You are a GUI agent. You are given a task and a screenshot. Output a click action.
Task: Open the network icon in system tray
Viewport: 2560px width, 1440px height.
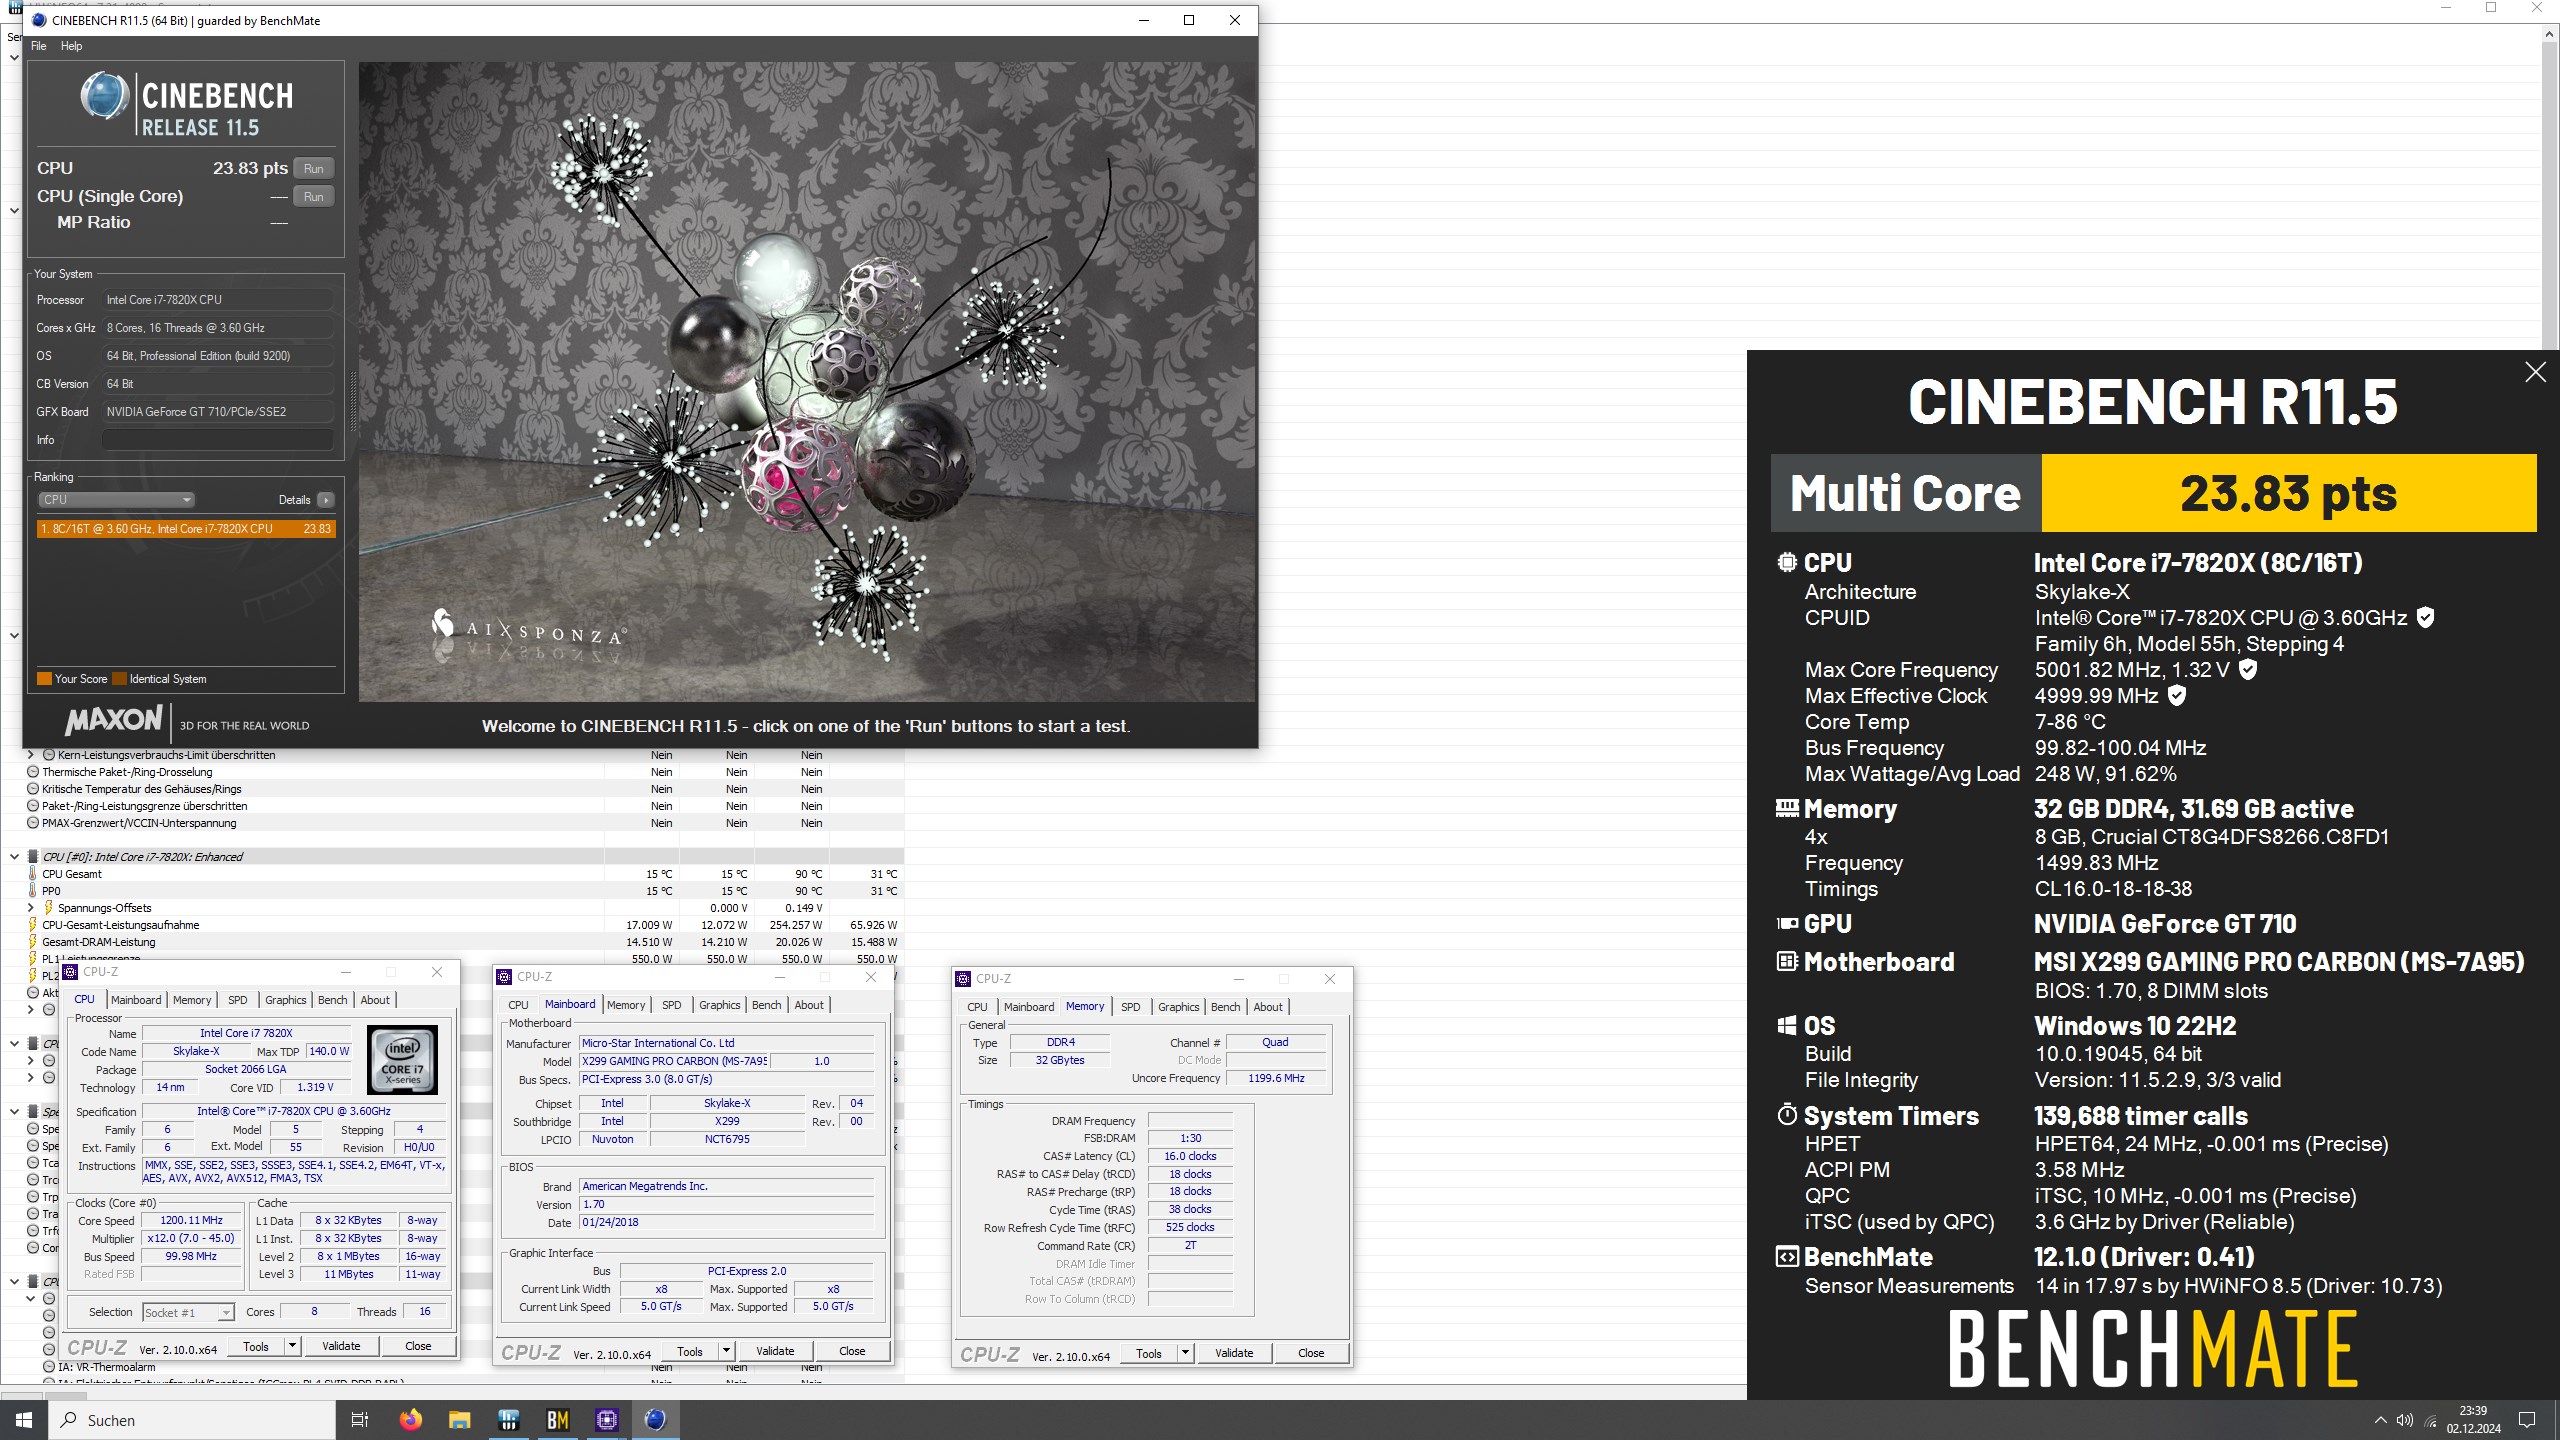(2431, 1420)
